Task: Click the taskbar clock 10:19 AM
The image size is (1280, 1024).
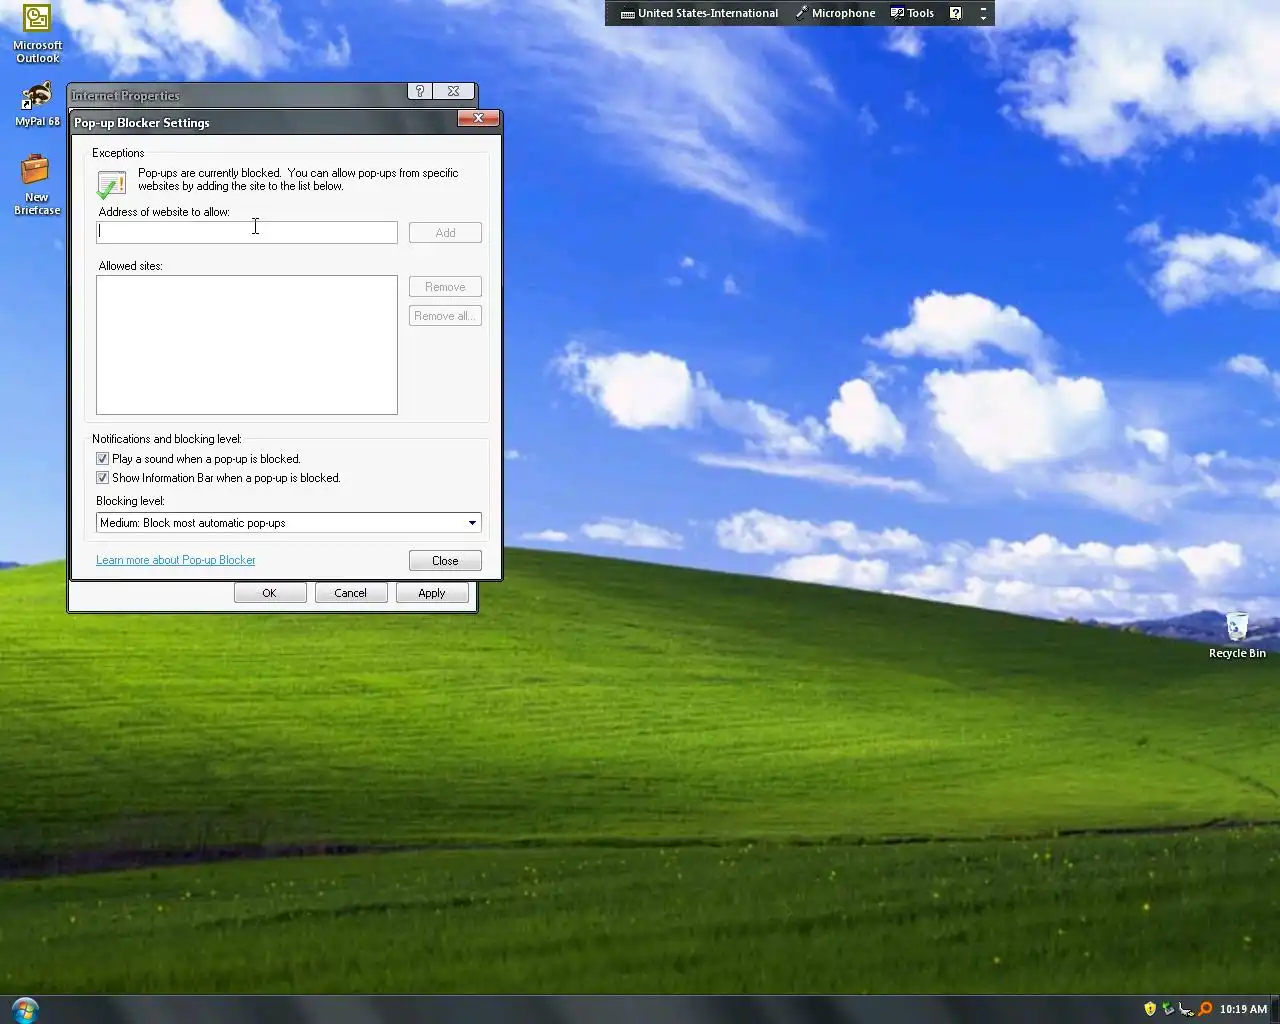Action: point(1243,1009)
